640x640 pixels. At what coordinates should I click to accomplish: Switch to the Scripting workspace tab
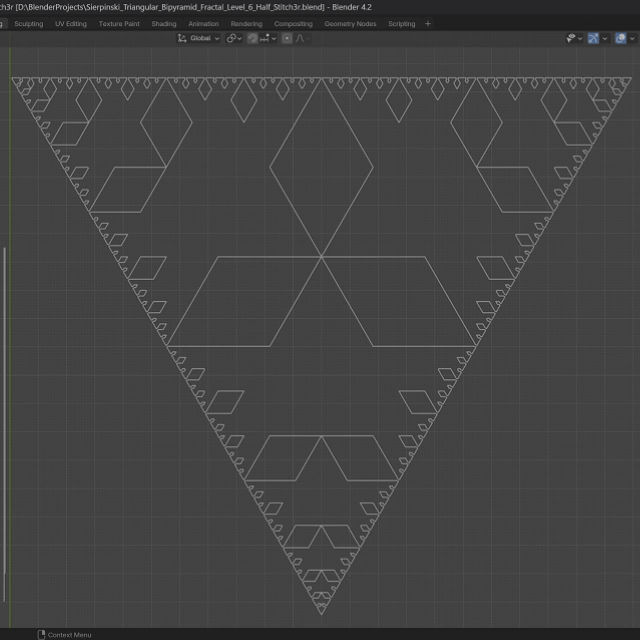401,23
